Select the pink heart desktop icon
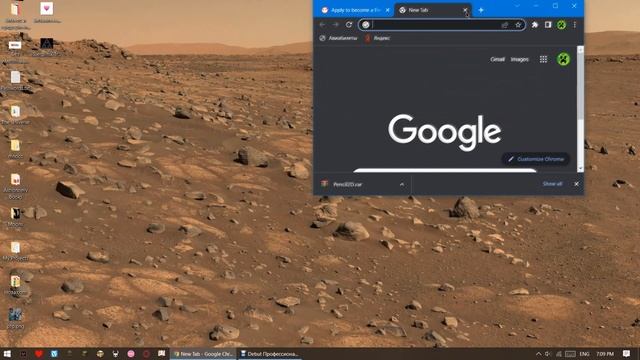The width and height of the screenshot is (640, 360). point(47,12)
